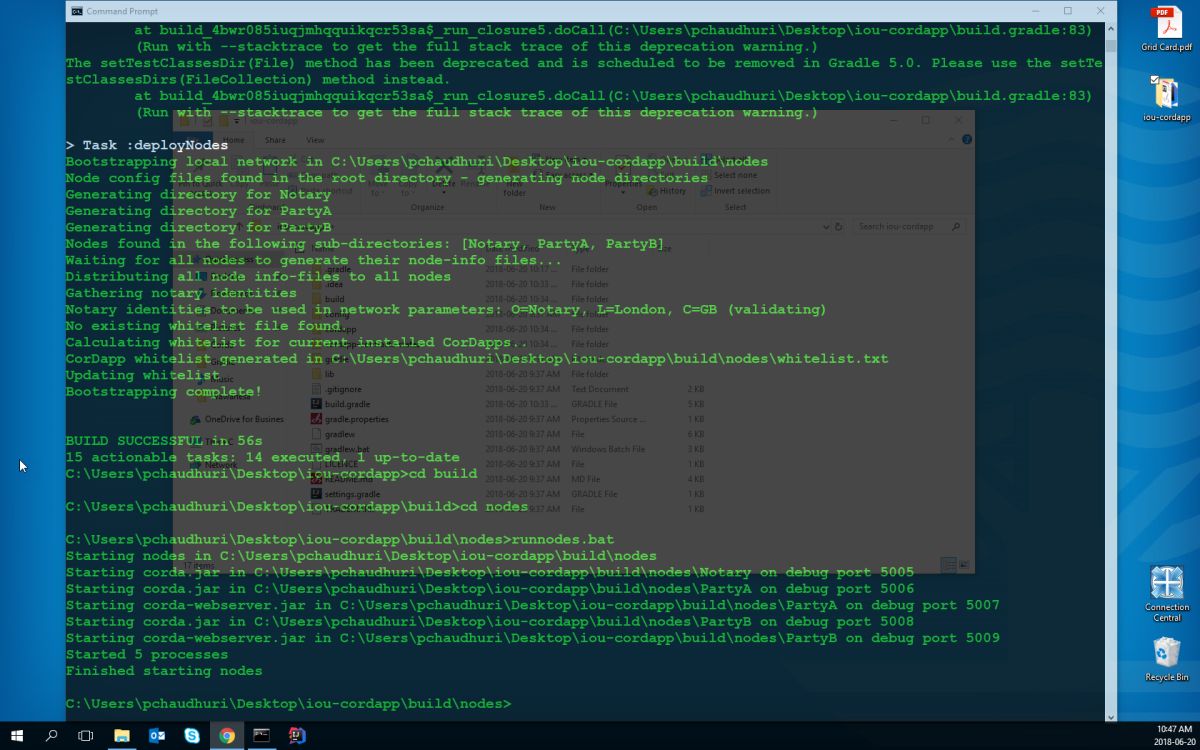Screen dimensions: 1200x750
Task: Click the 'Generating directory for Notary' line
Action: (198, 194)
